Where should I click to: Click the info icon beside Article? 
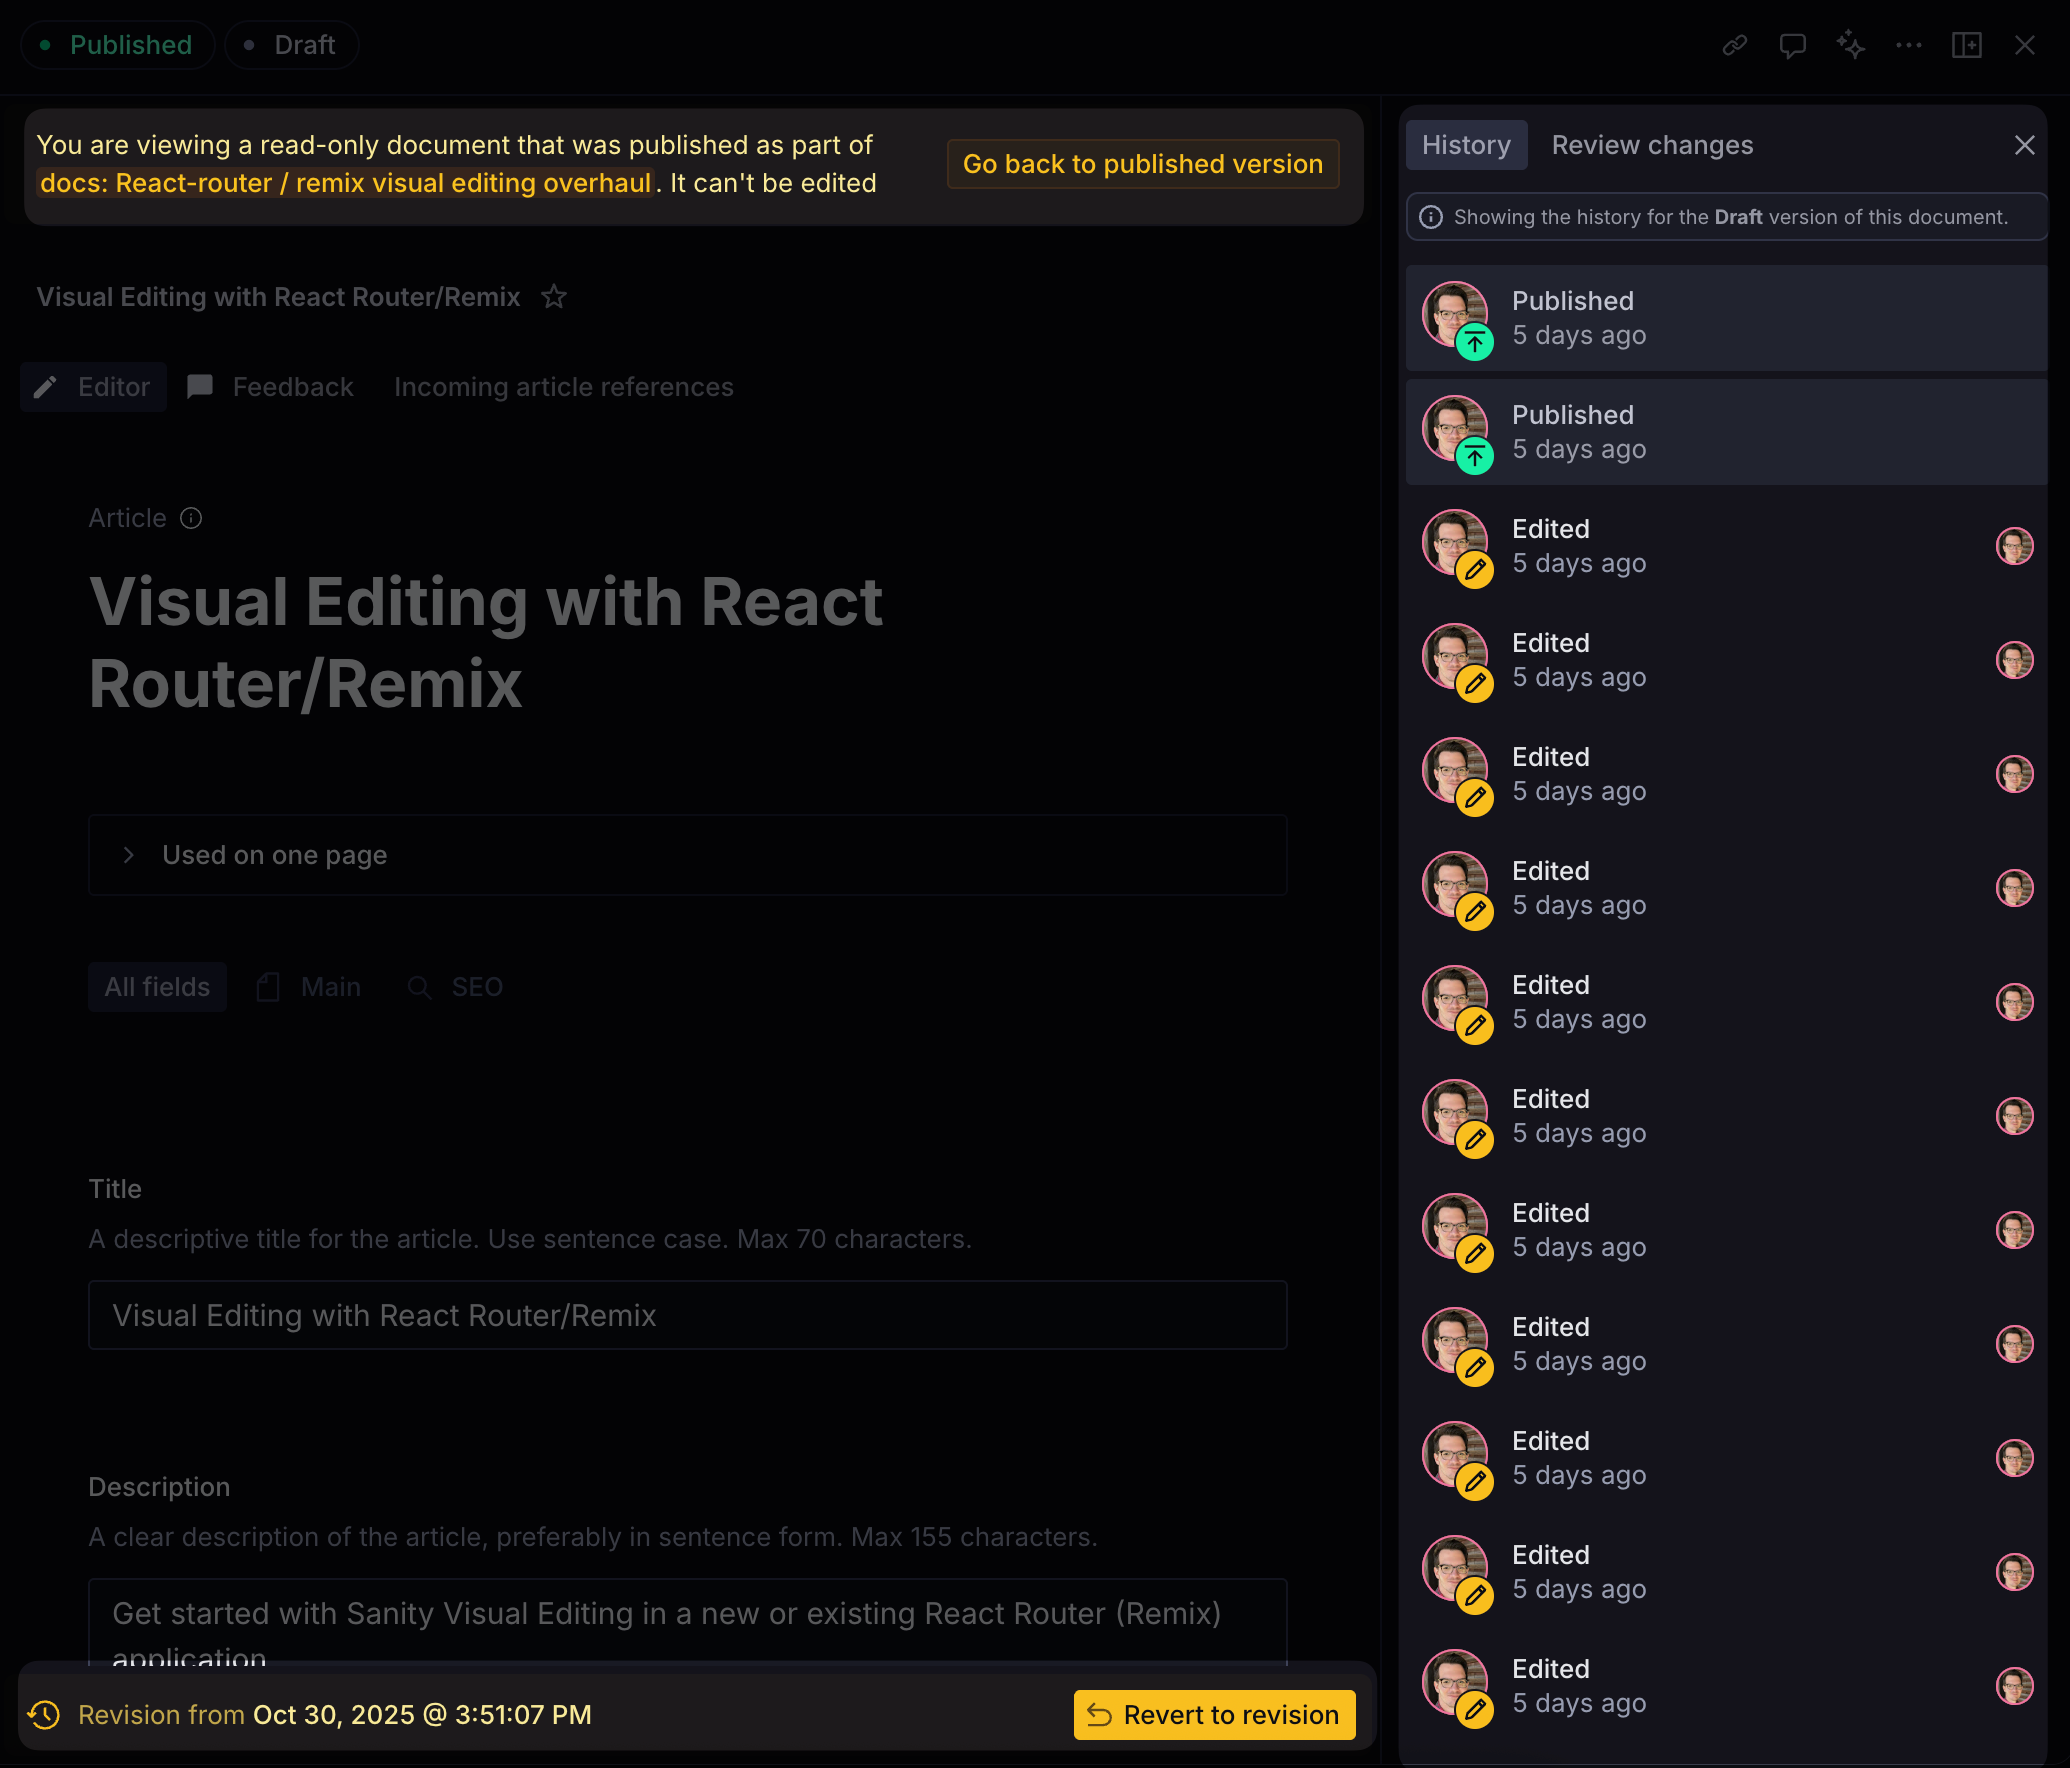pos(191,518)
